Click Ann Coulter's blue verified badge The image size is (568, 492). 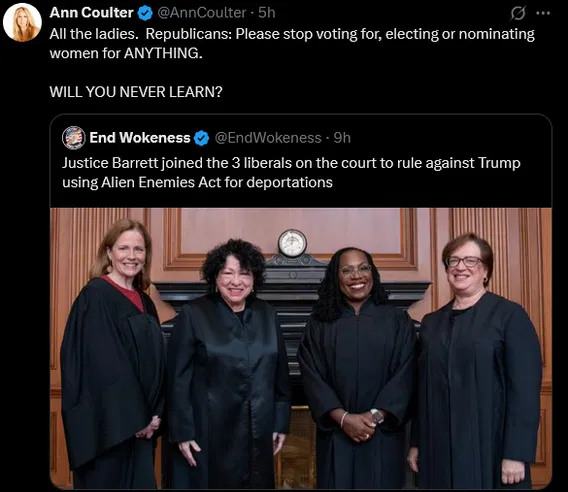pos(145,13)
